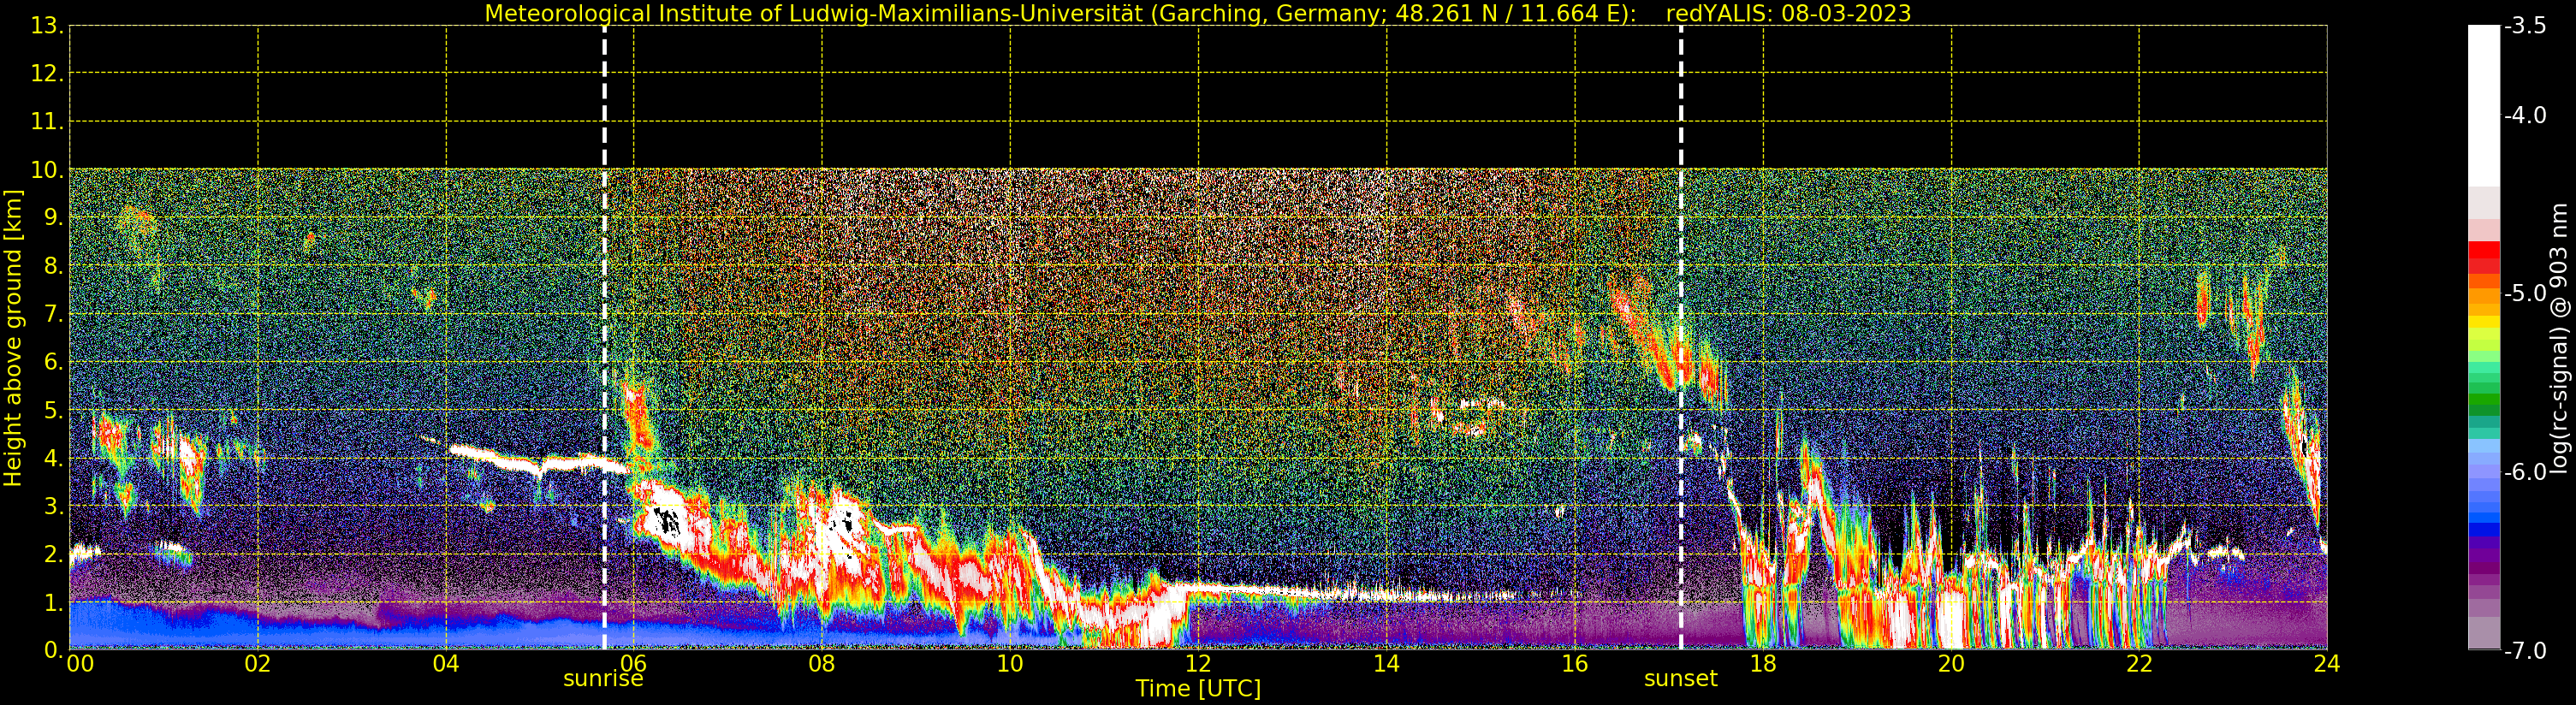Click the '12.' height tick label
This screenshot has height=705, width=2576.
47,74
